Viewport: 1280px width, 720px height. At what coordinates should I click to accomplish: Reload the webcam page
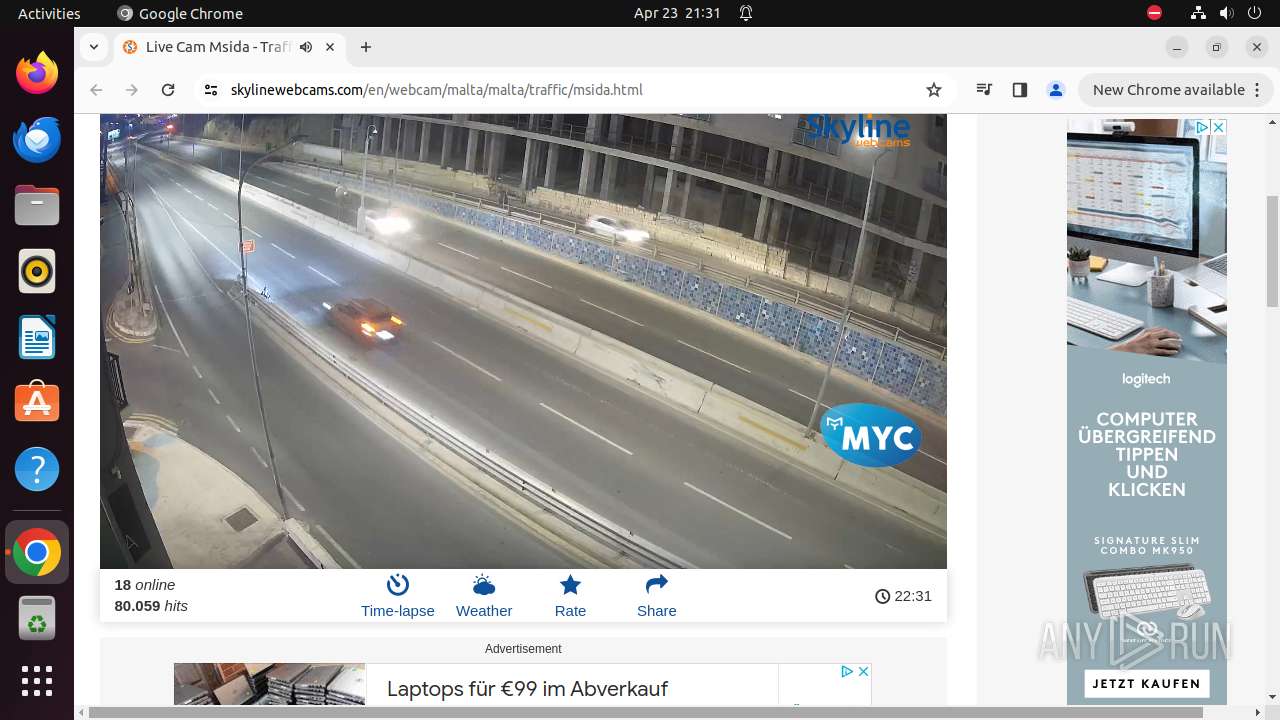click(168, 90)
